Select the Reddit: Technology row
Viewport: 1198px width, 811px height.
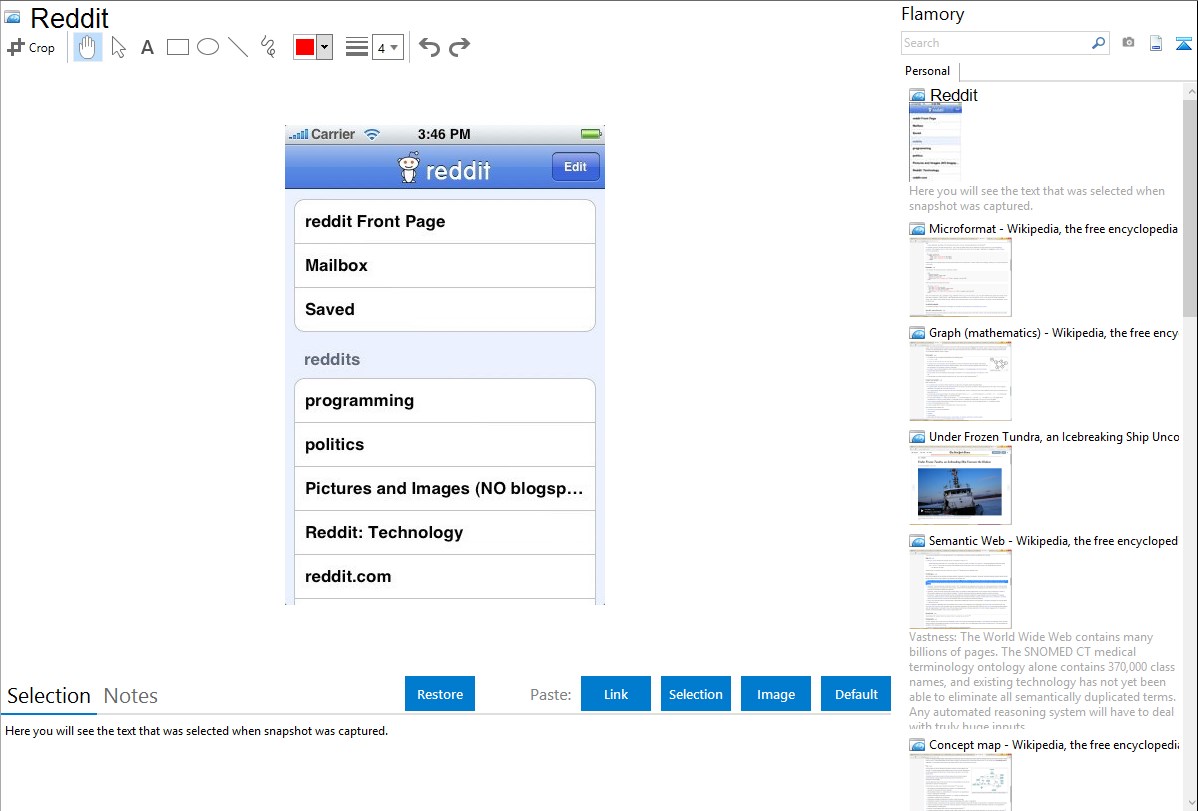point(445,533)
